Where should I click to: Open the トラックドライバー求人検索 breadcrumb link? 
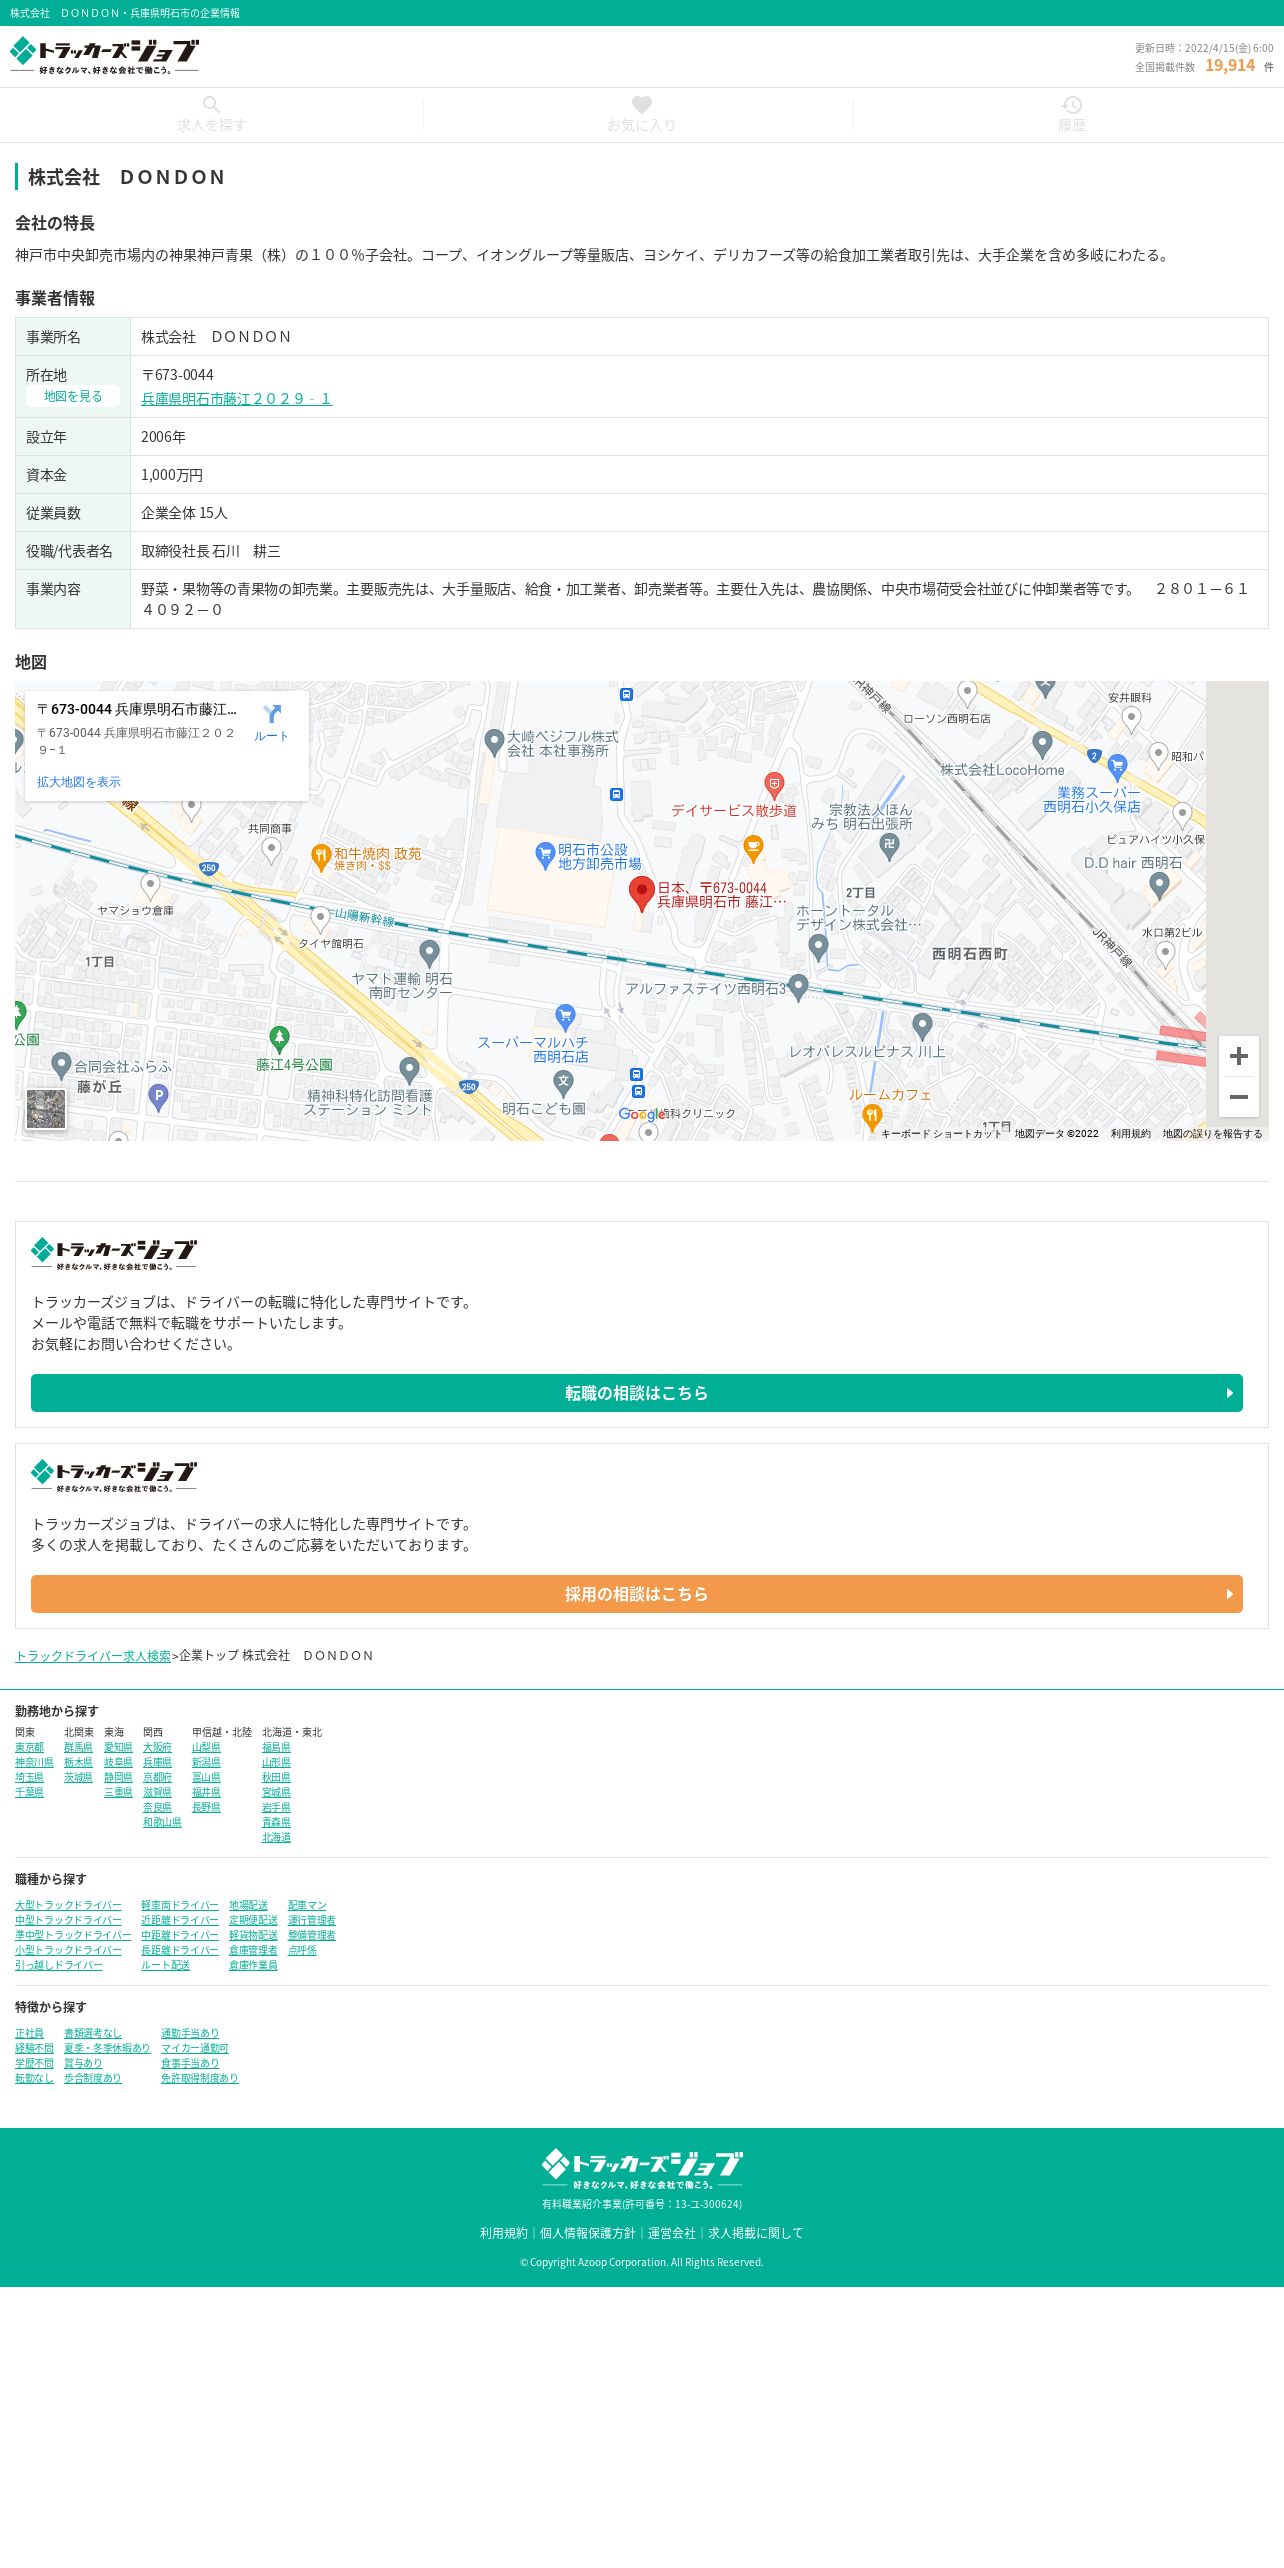click(x=93, y=1656)
